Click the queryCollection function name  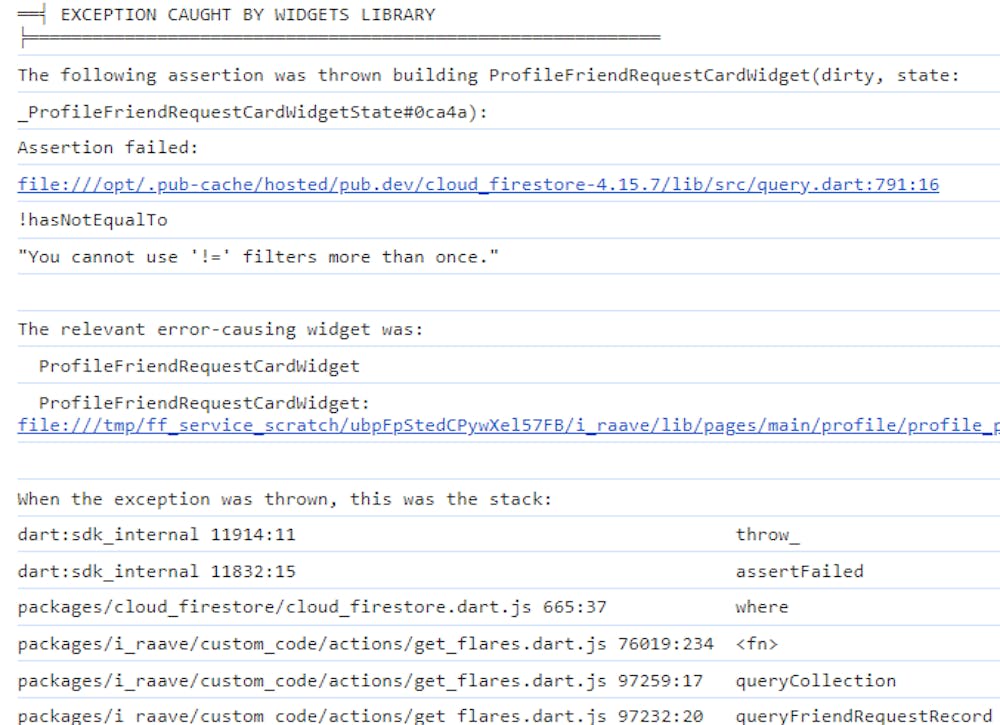coord(815,681)
